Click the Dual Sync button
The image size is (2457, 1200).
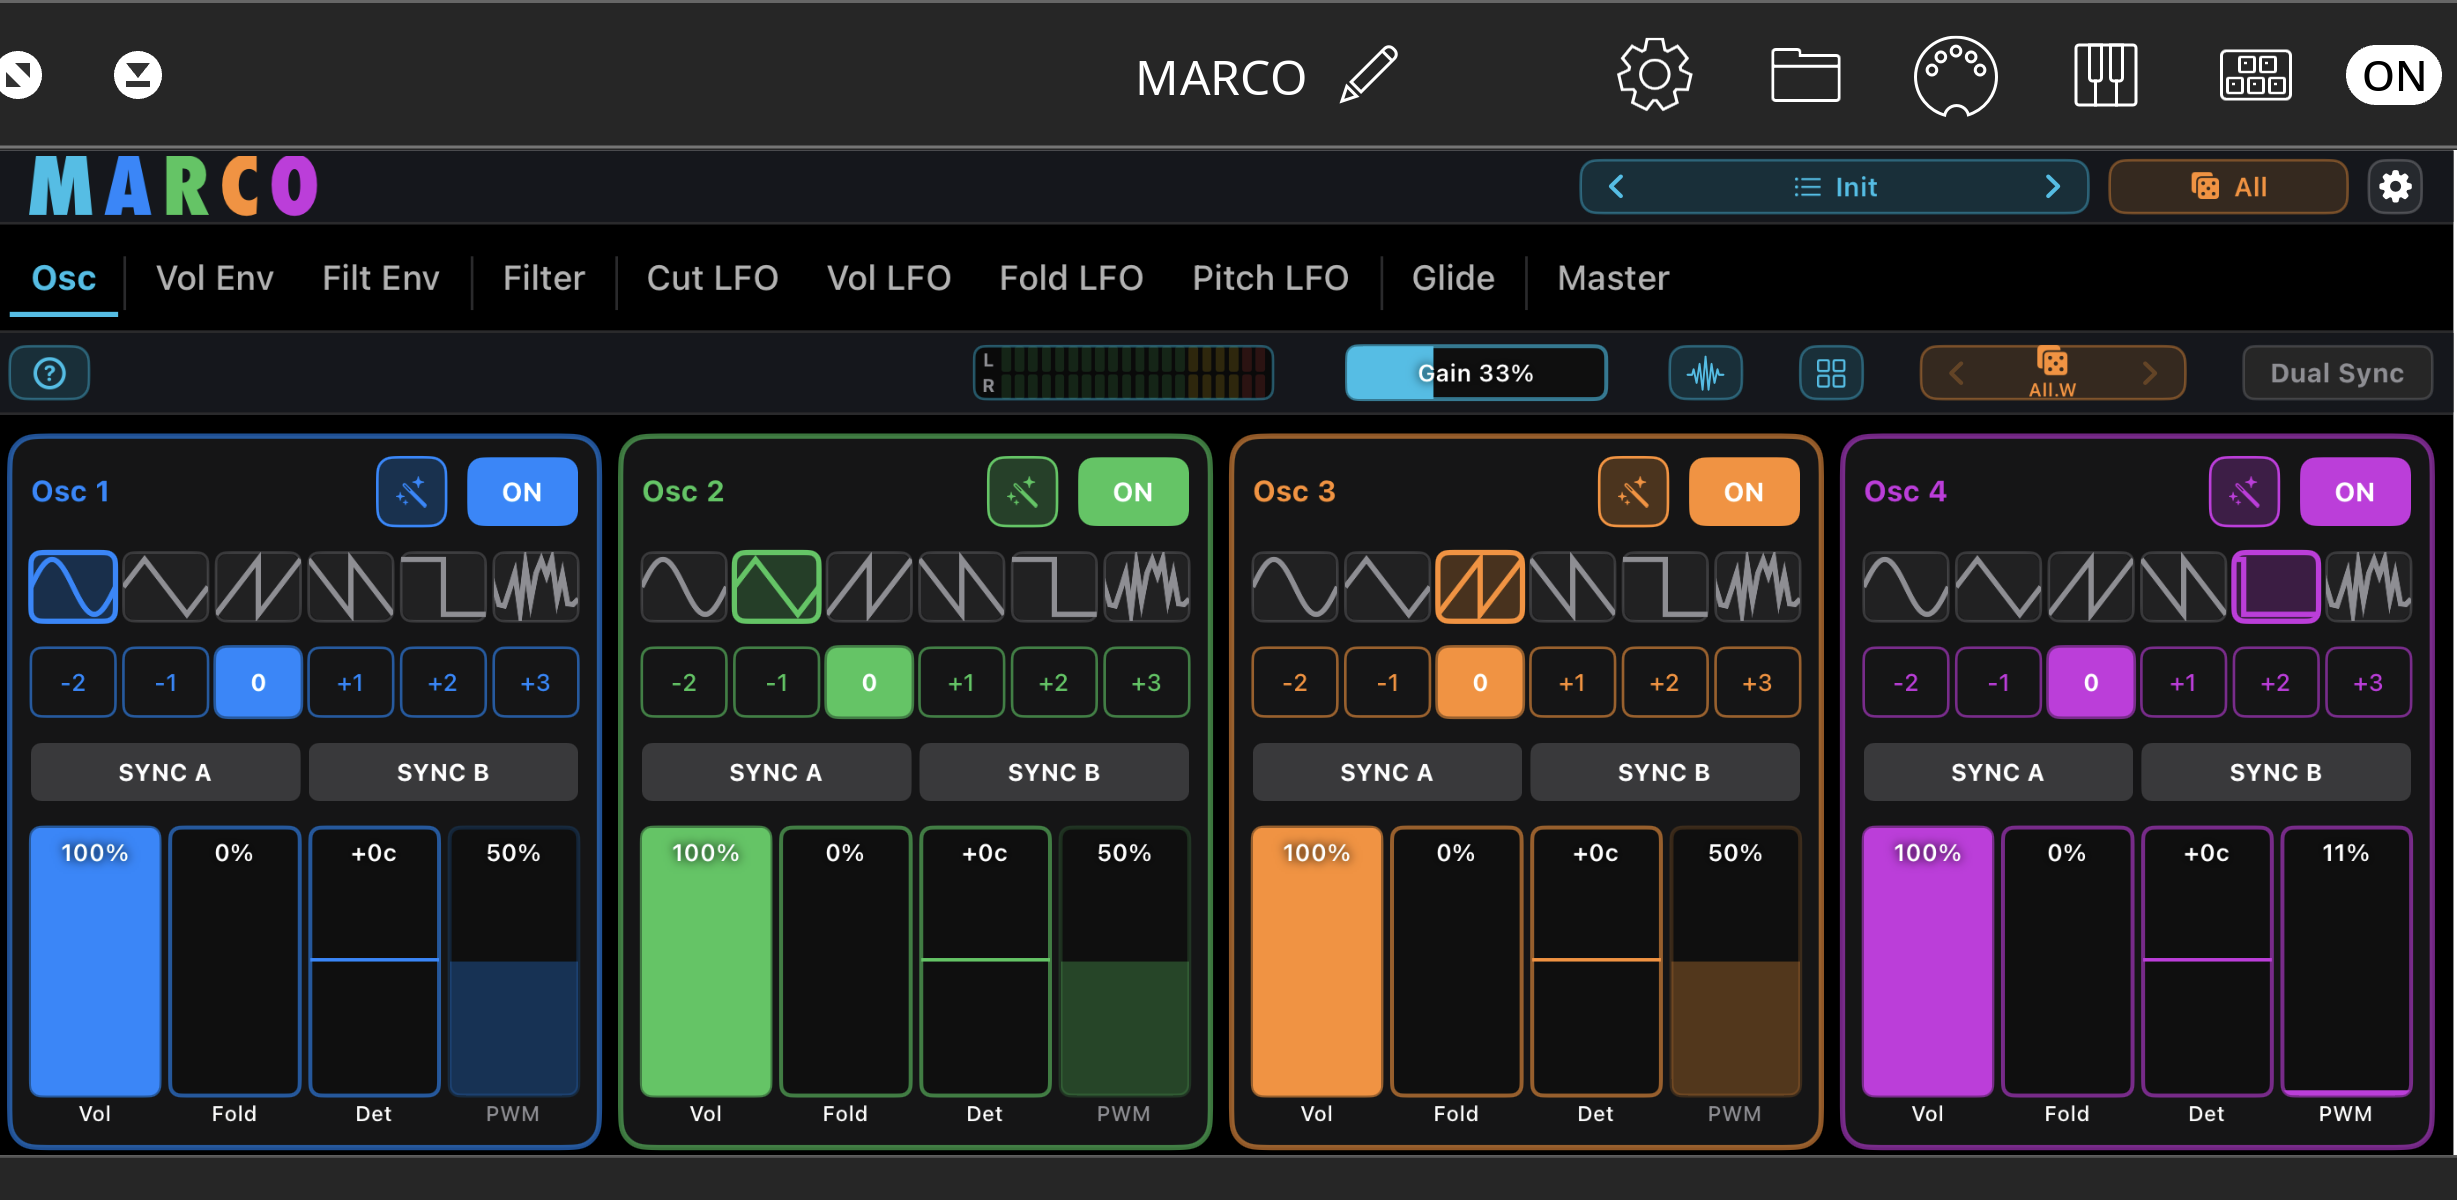(x=2337, y=373)
